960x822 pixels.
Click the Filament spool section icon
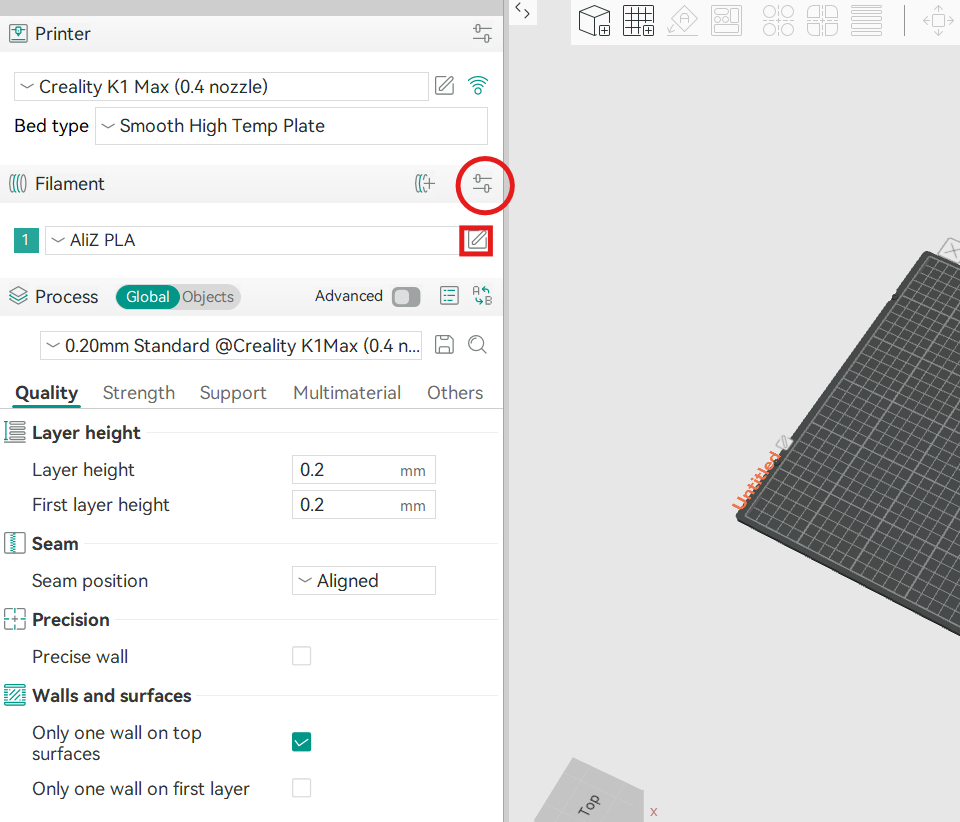18,184
